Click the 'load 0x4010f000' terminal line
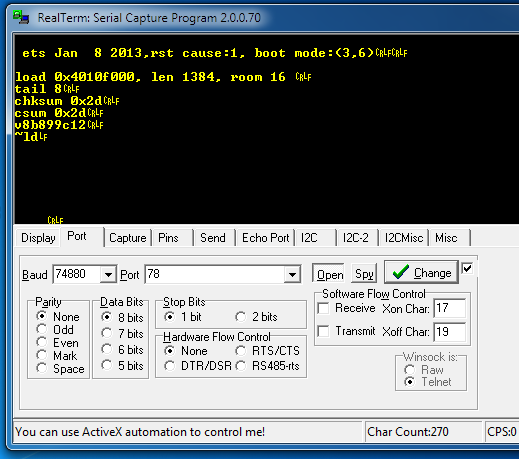Viewport: 519px width, 459px height. [x=163, y=77]
